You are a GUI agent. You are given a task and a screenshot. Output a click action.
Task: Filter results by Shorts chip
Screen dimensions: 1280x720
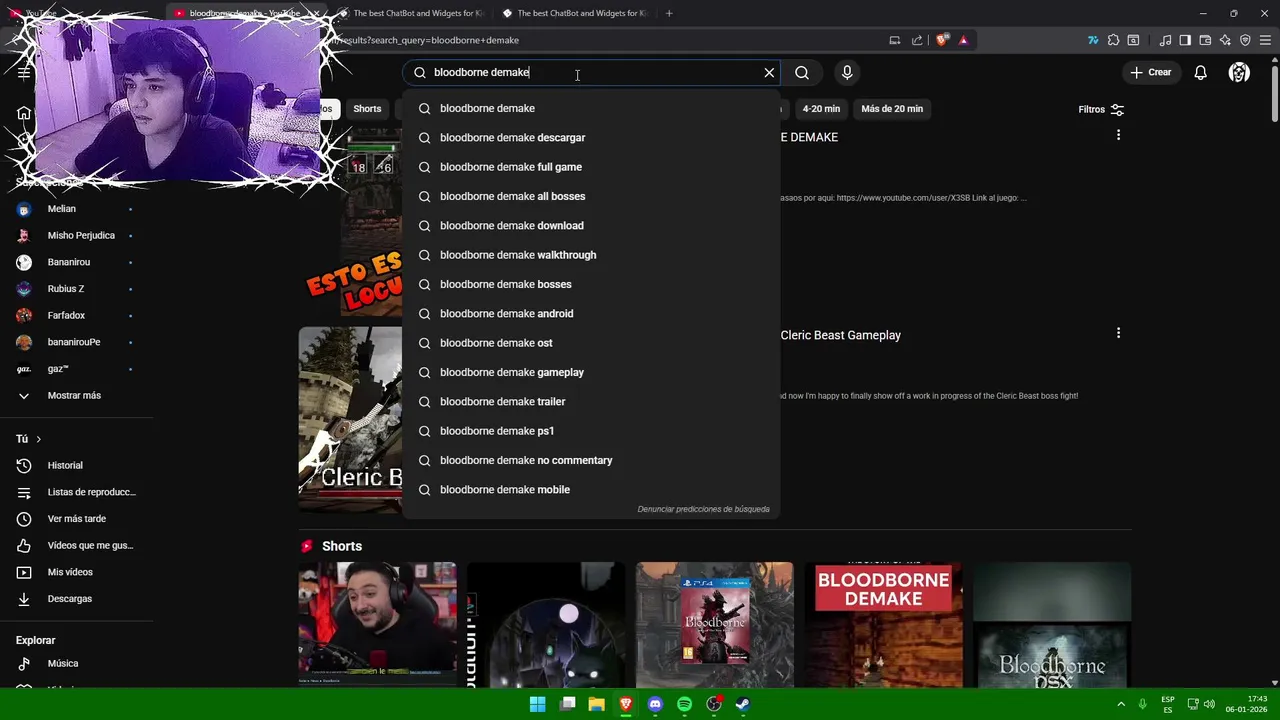coord(367,108)
